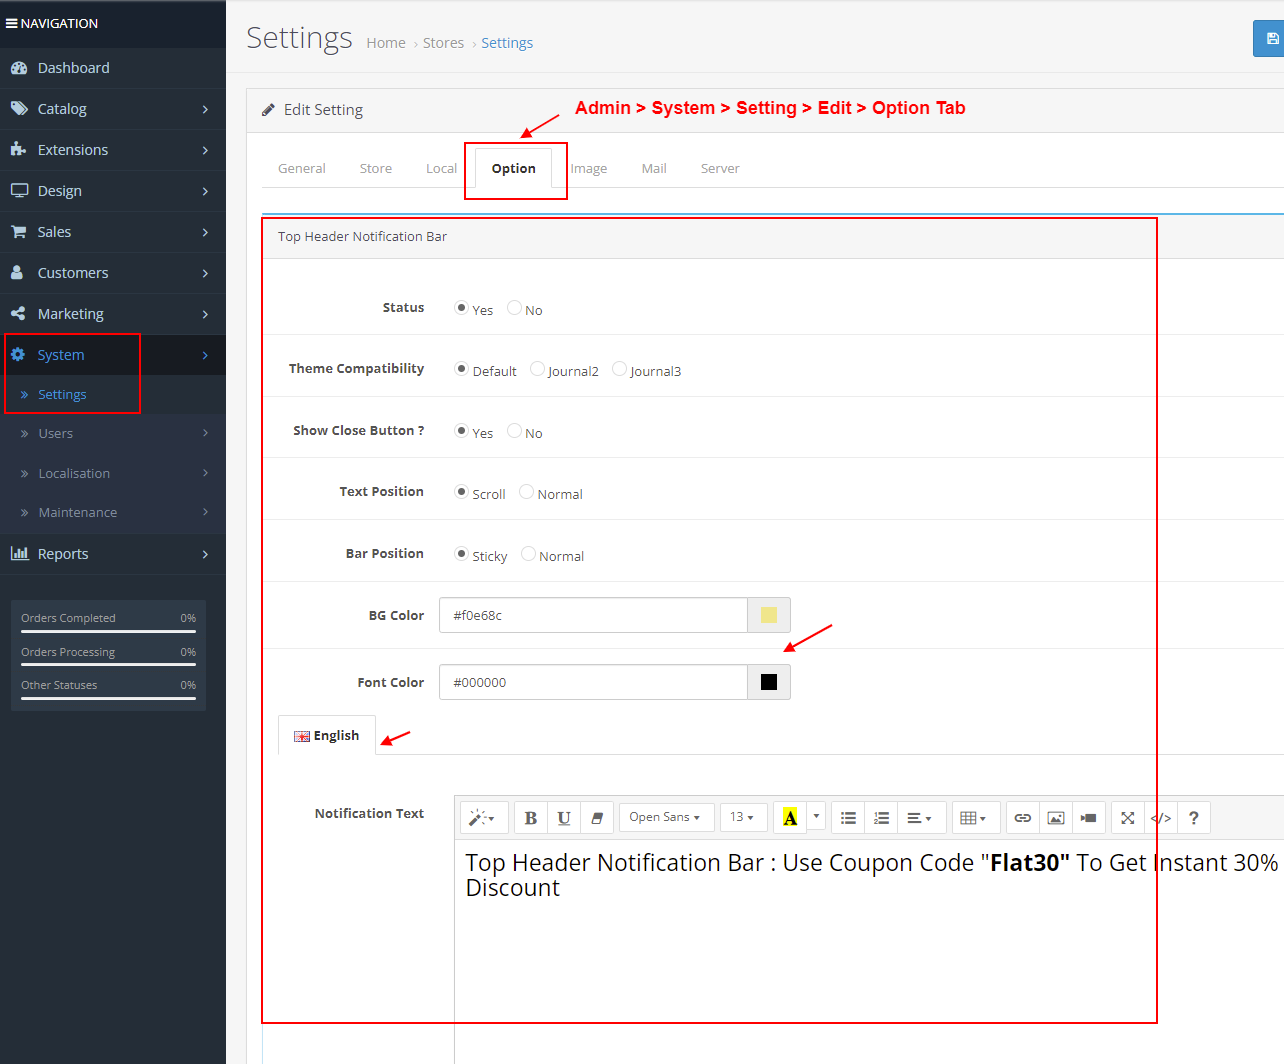Image resolution: width=1284 pixels, height=1064 pixels.
Task: Open the Open Sans font dropdown
Action: coord(665,817)
